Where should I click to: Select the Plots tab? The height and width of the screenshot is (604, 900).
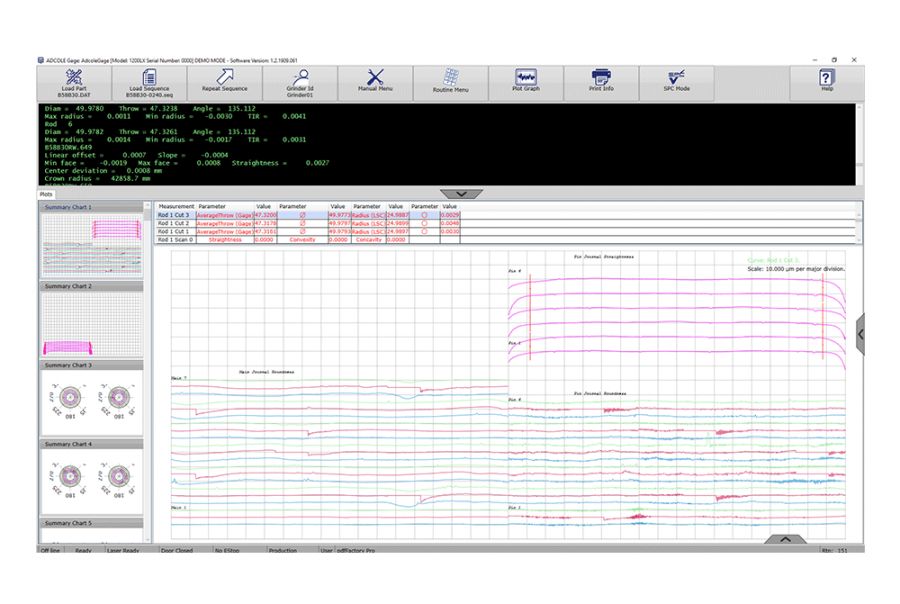click(47, 194)
